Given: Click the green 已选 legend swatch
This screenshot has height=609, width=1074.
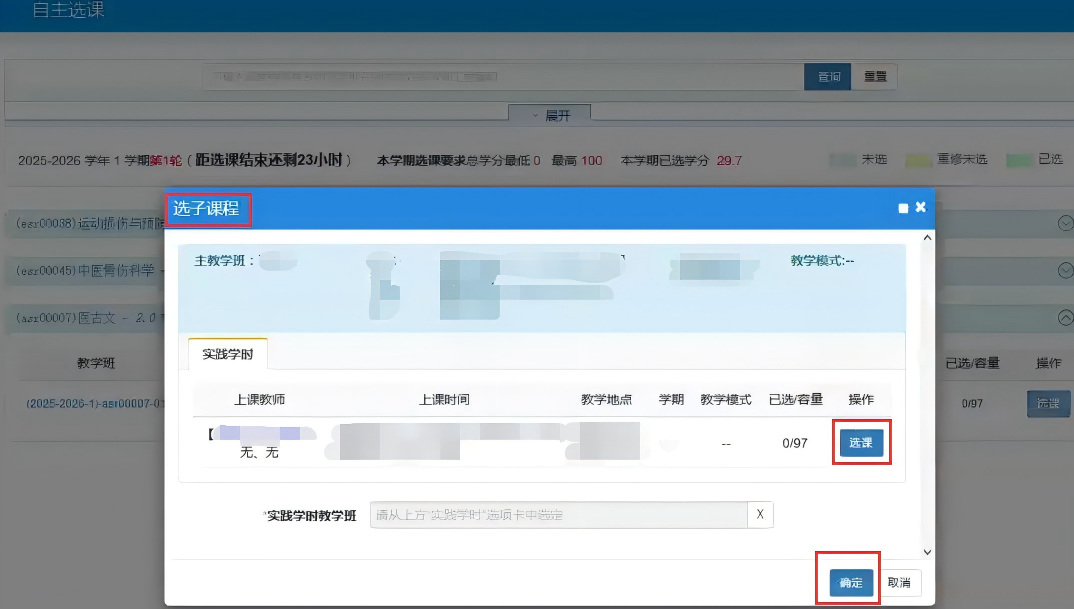Looking at the screenshot, I should point(1018,160).
